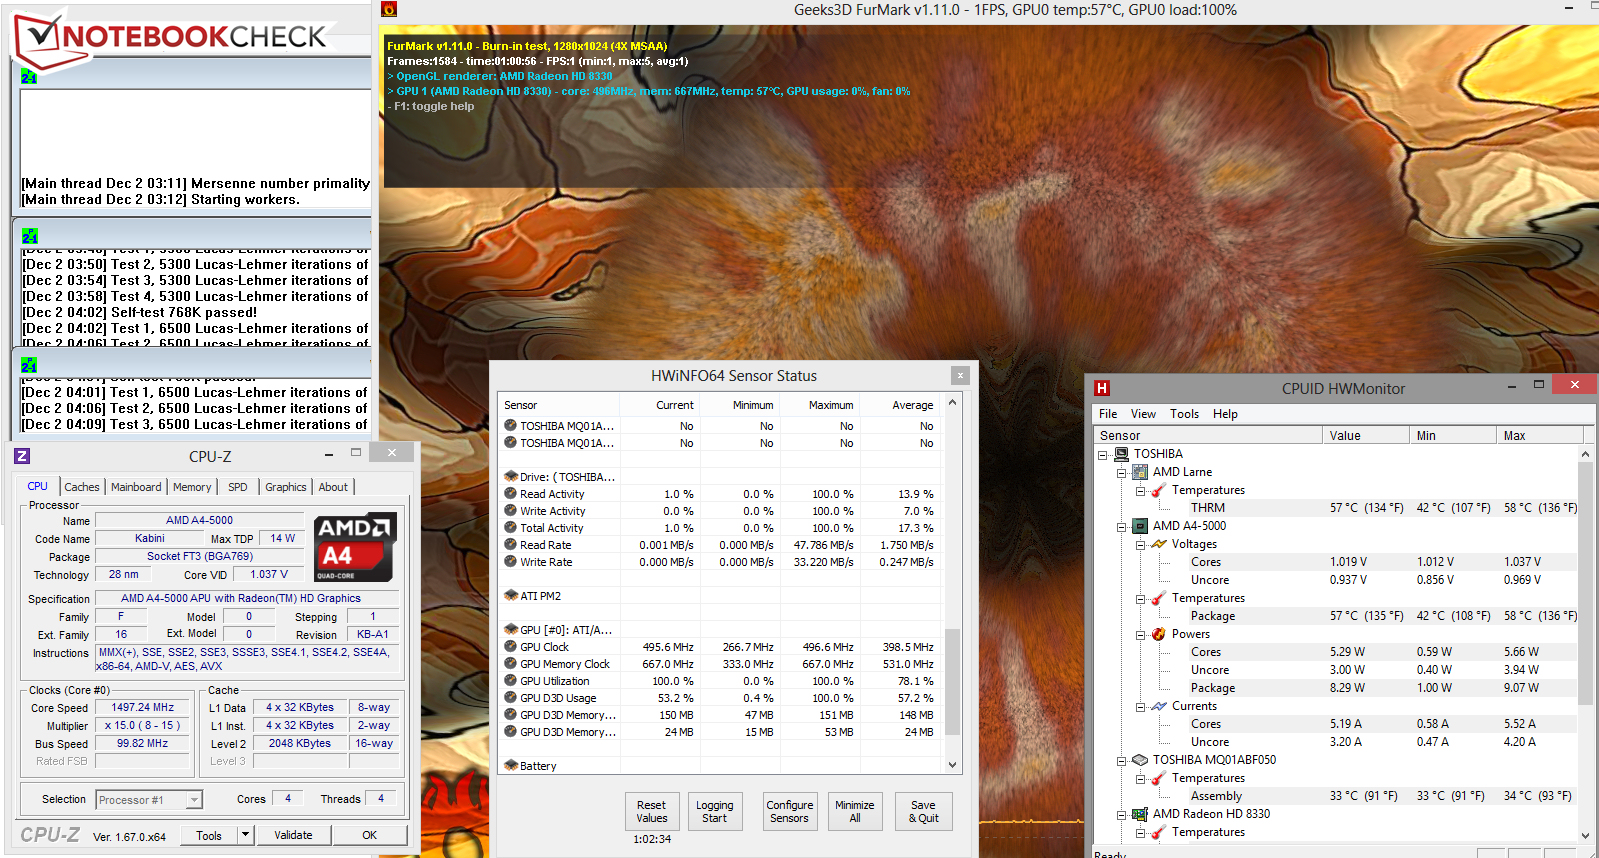
Task: Switch to the SPD tab in CPU-Z
Action: tap(237, 487)
